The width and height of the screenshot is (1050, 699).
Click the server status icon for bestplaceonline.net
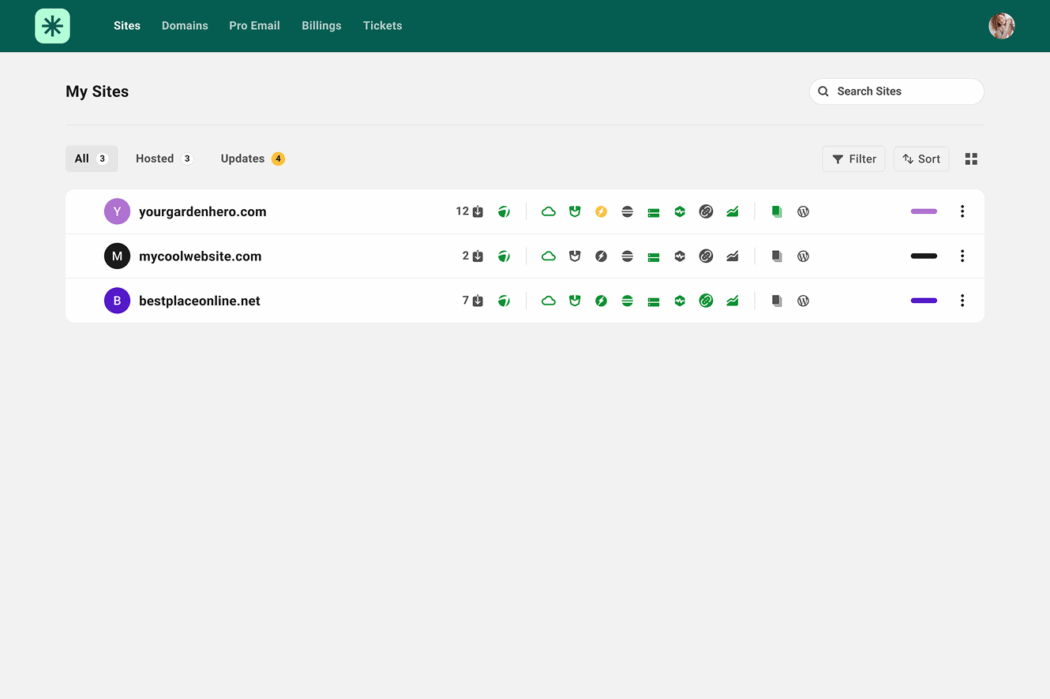tap(653, 300)
